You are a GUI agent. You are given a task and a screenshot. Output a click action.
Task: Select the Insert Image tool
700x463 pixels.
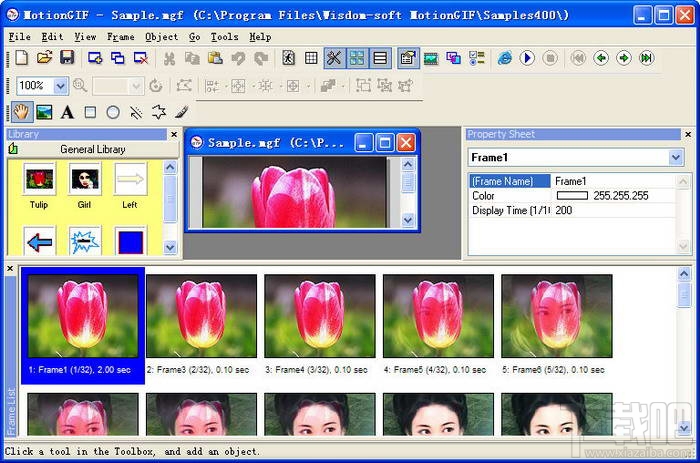[44, 112]
